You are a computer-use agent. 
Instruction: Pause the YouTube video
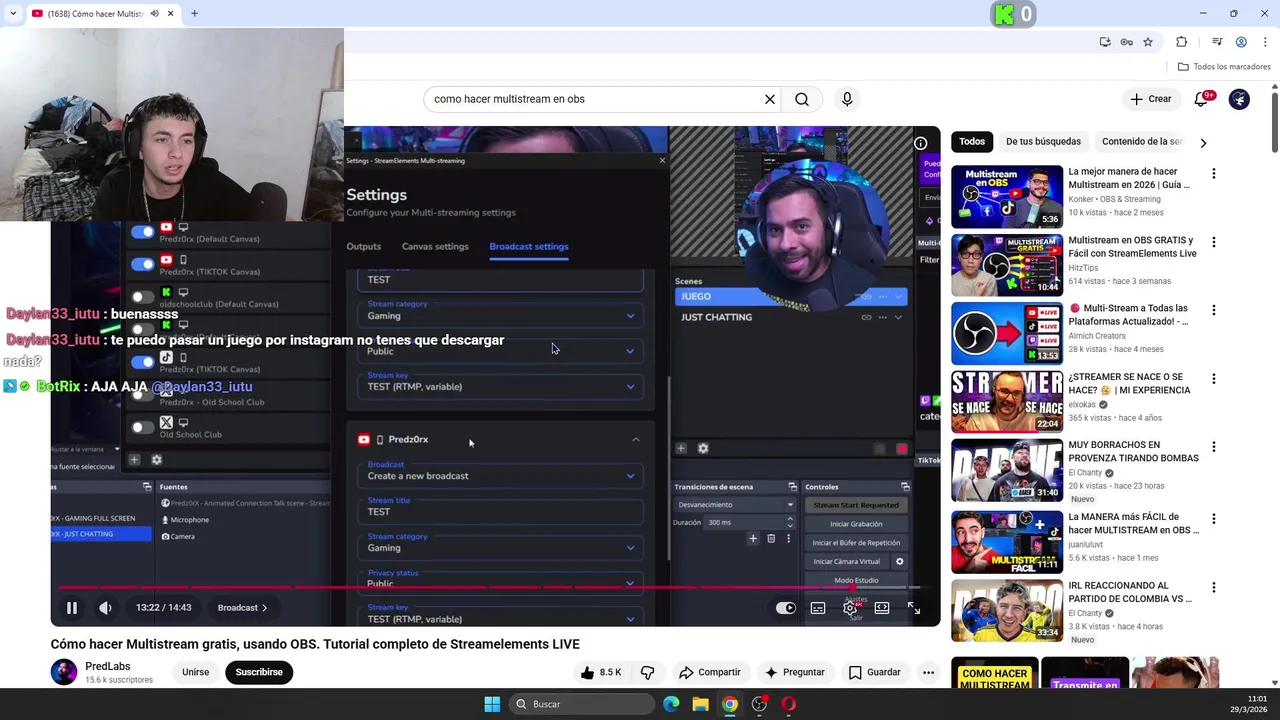[72, 608]
